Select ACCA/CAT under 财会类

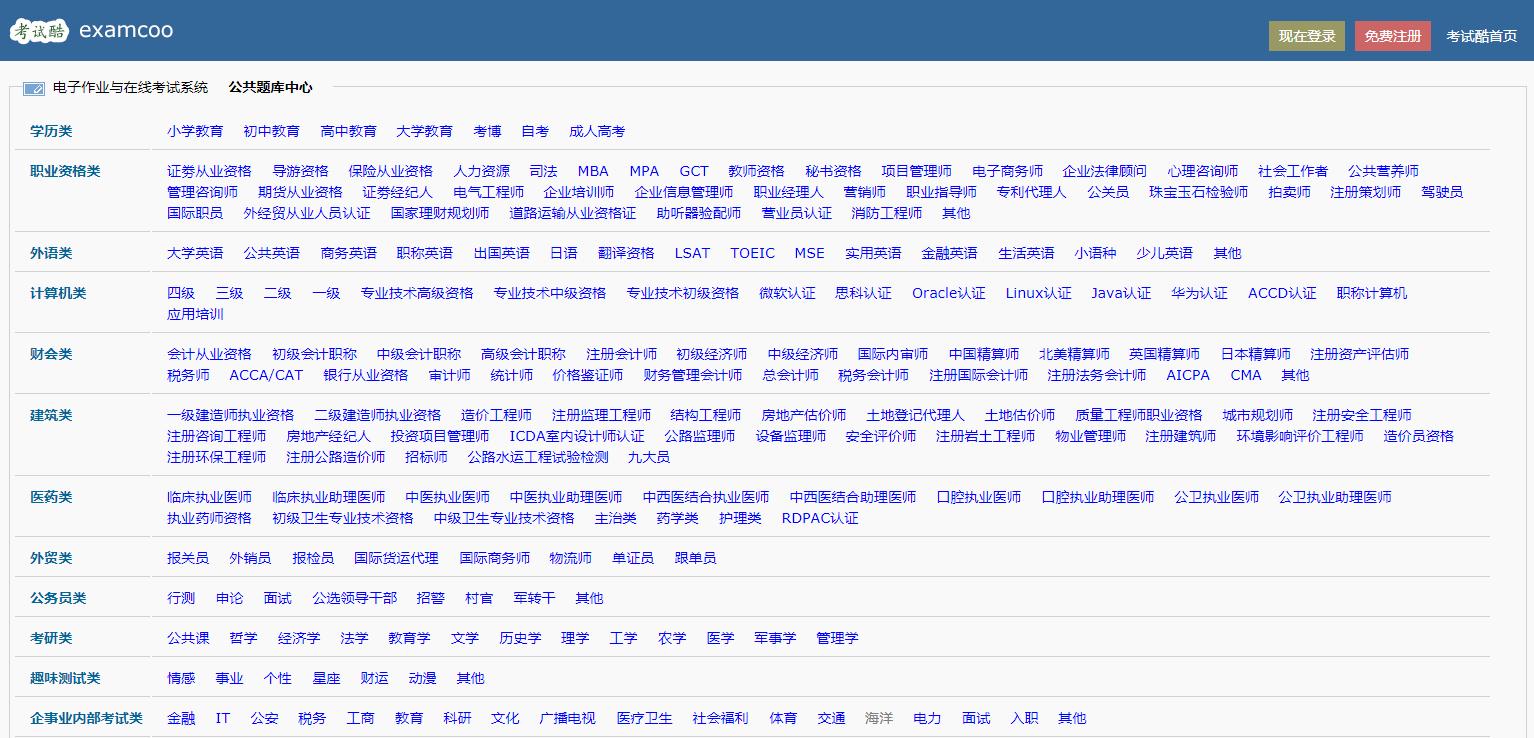click(x=265, y=375)
